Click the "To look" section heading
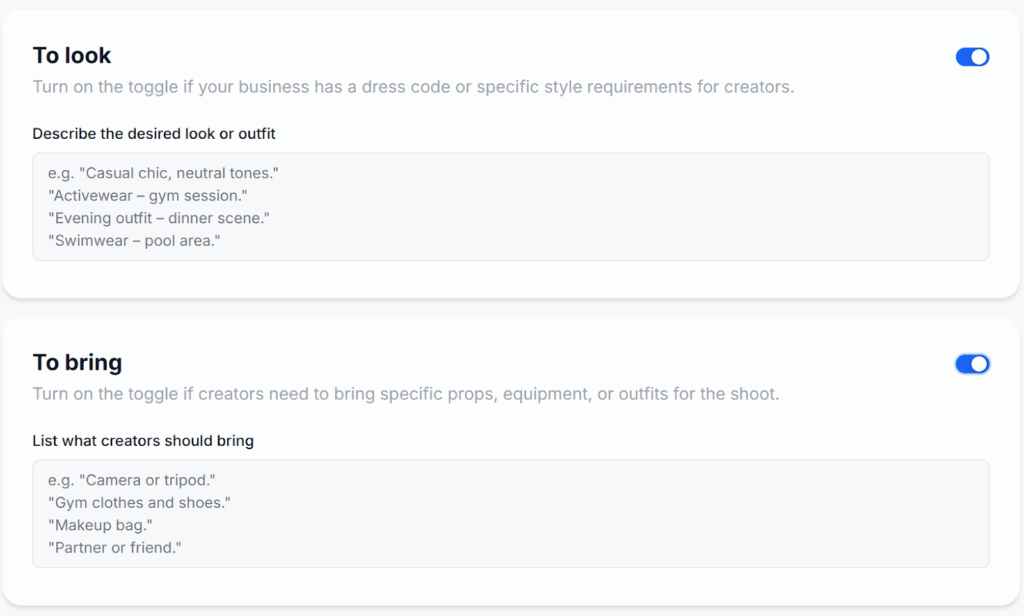 pos(72,56)
